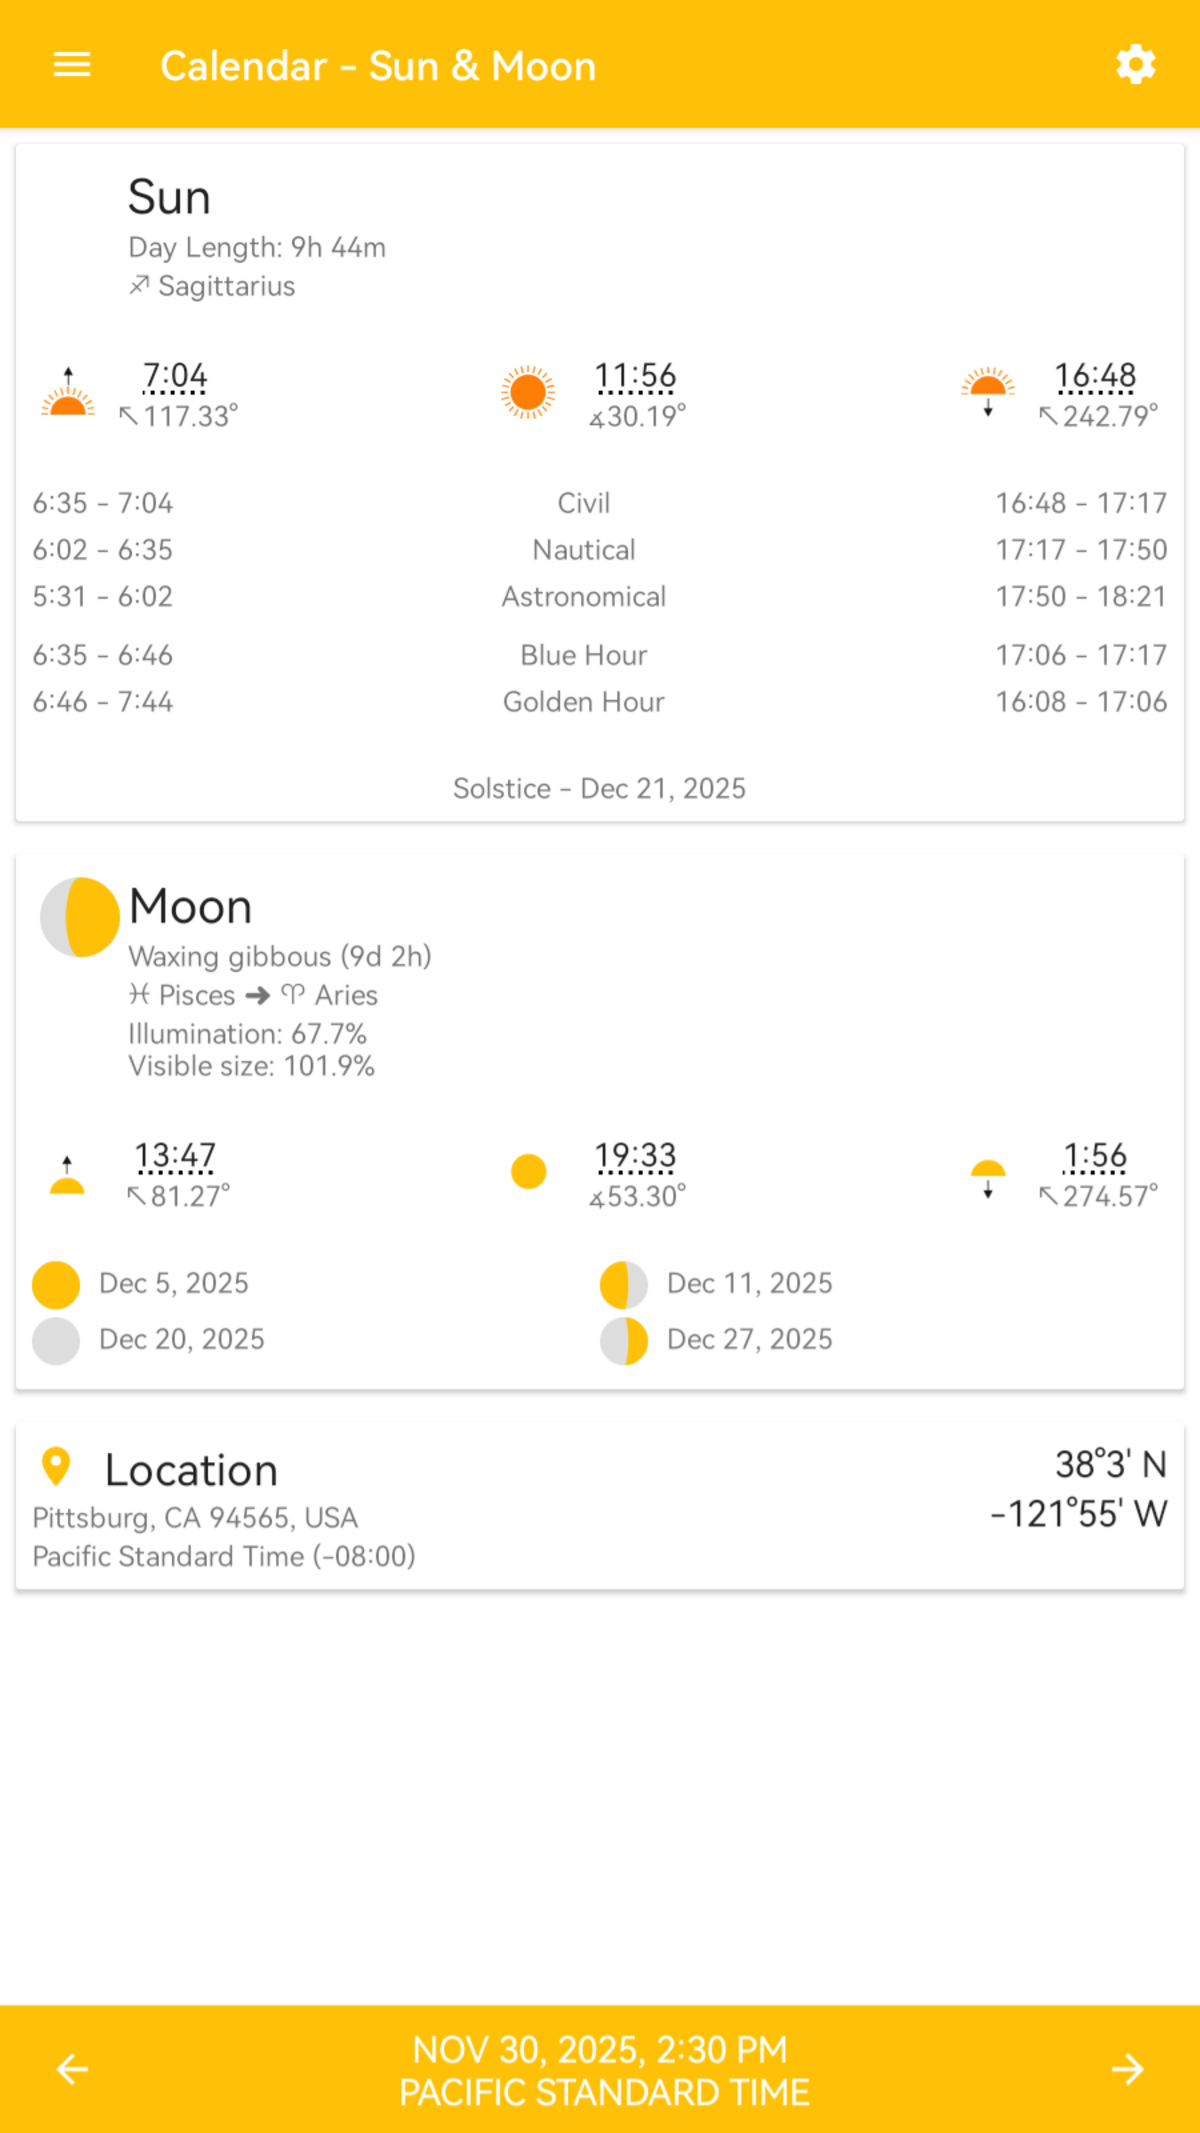Go to previous day with left arrow
1200x2133 pixels.
(x=72, y=2069)
